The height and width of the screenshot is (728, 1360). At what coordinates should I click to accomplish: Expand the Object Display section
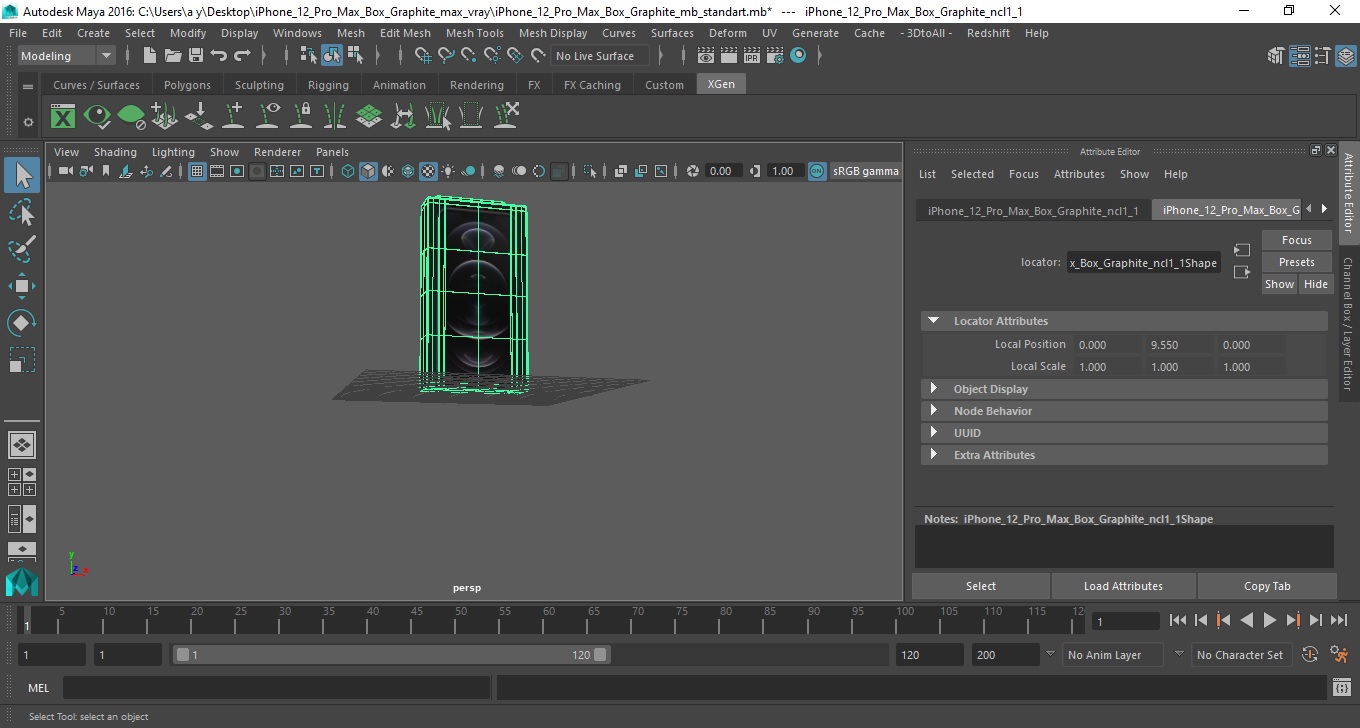click(x=933, y=389)
